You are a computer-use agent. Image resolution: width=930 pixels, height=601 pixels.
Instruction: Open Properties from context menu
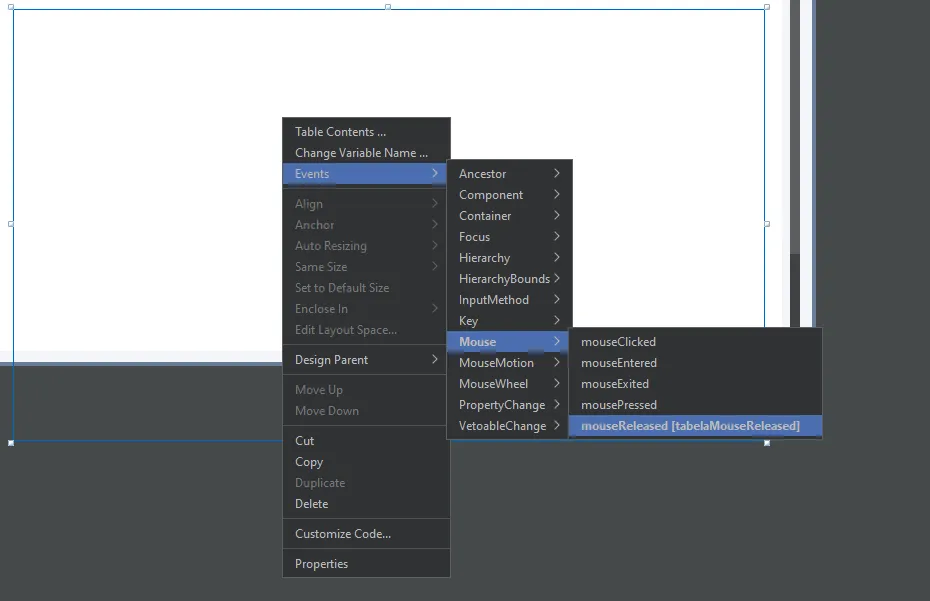[366, 564]
